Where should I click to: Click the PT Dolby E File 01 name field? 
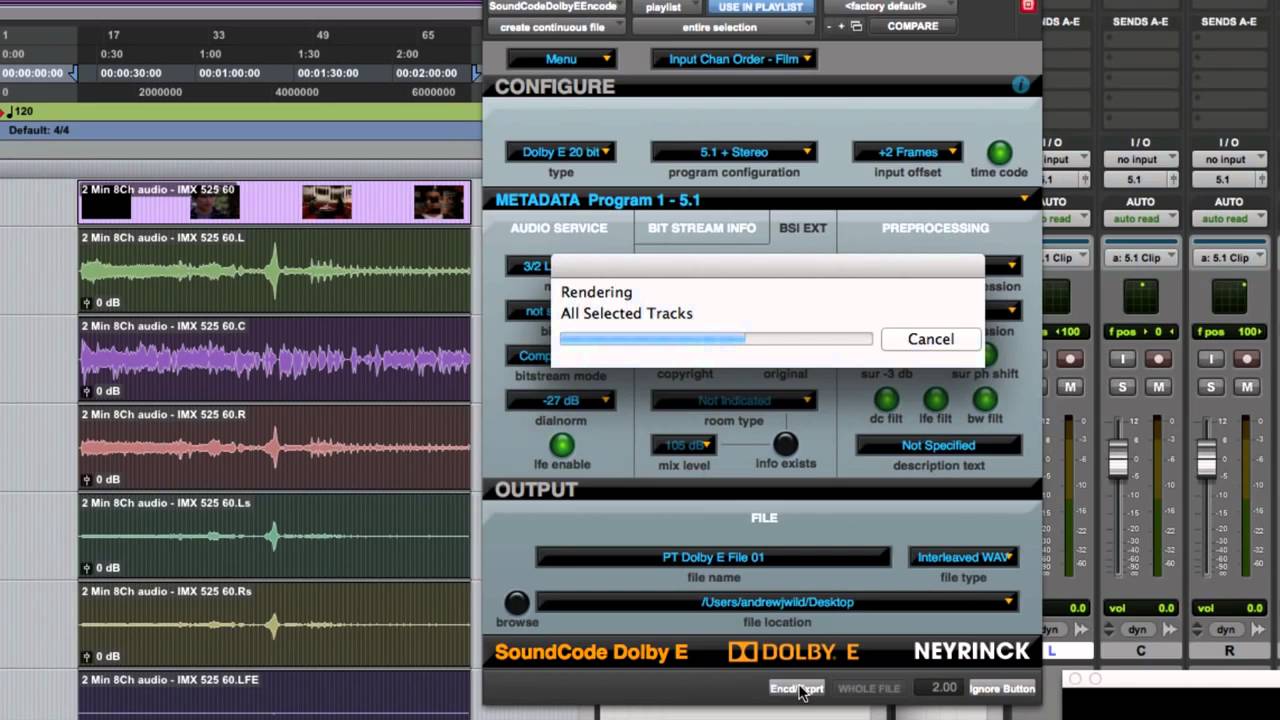[713, 557]
